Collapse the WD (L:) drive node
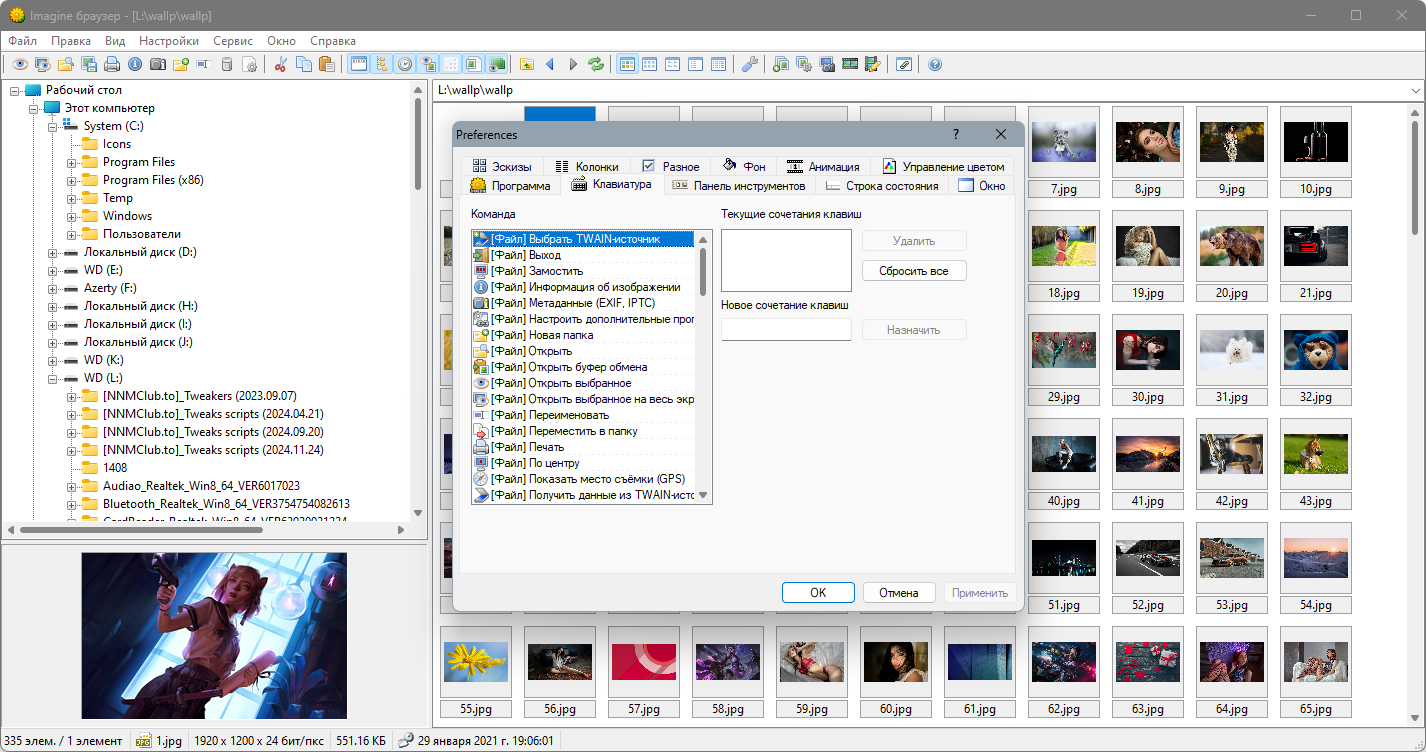 click(x=53, y=378)
